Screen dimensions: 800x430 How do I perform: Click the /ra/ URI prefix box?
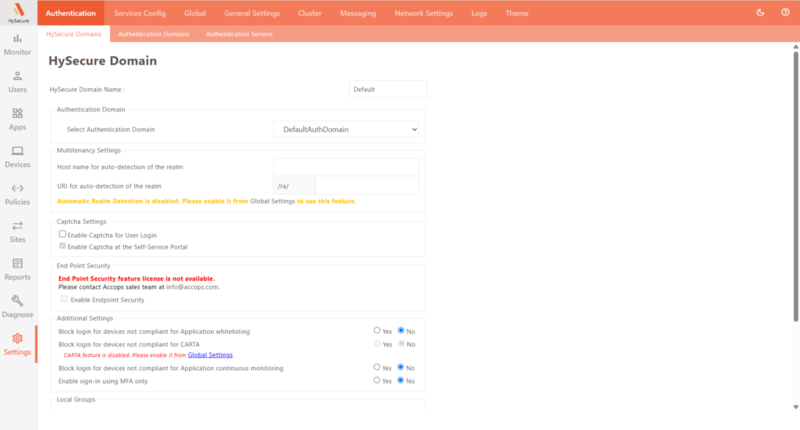pyautogui.click(x=294, y=186)
